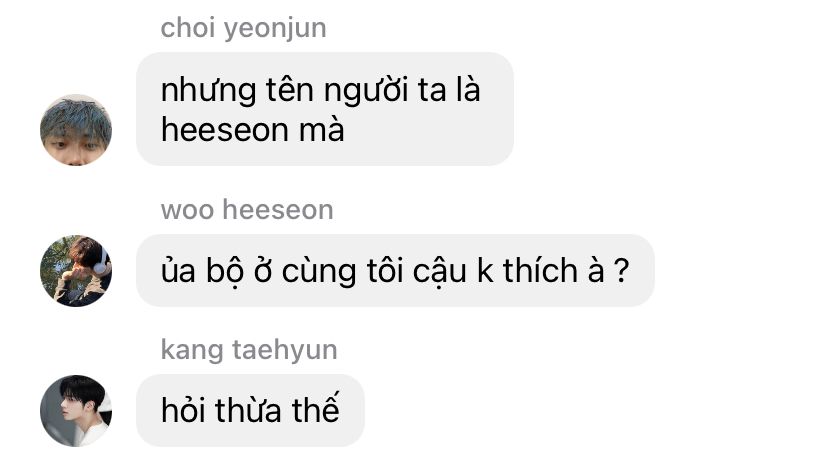Click the word 'ủa' starting heeseon's message
This screenshot has width=828, height=460.
coord(178,270)
